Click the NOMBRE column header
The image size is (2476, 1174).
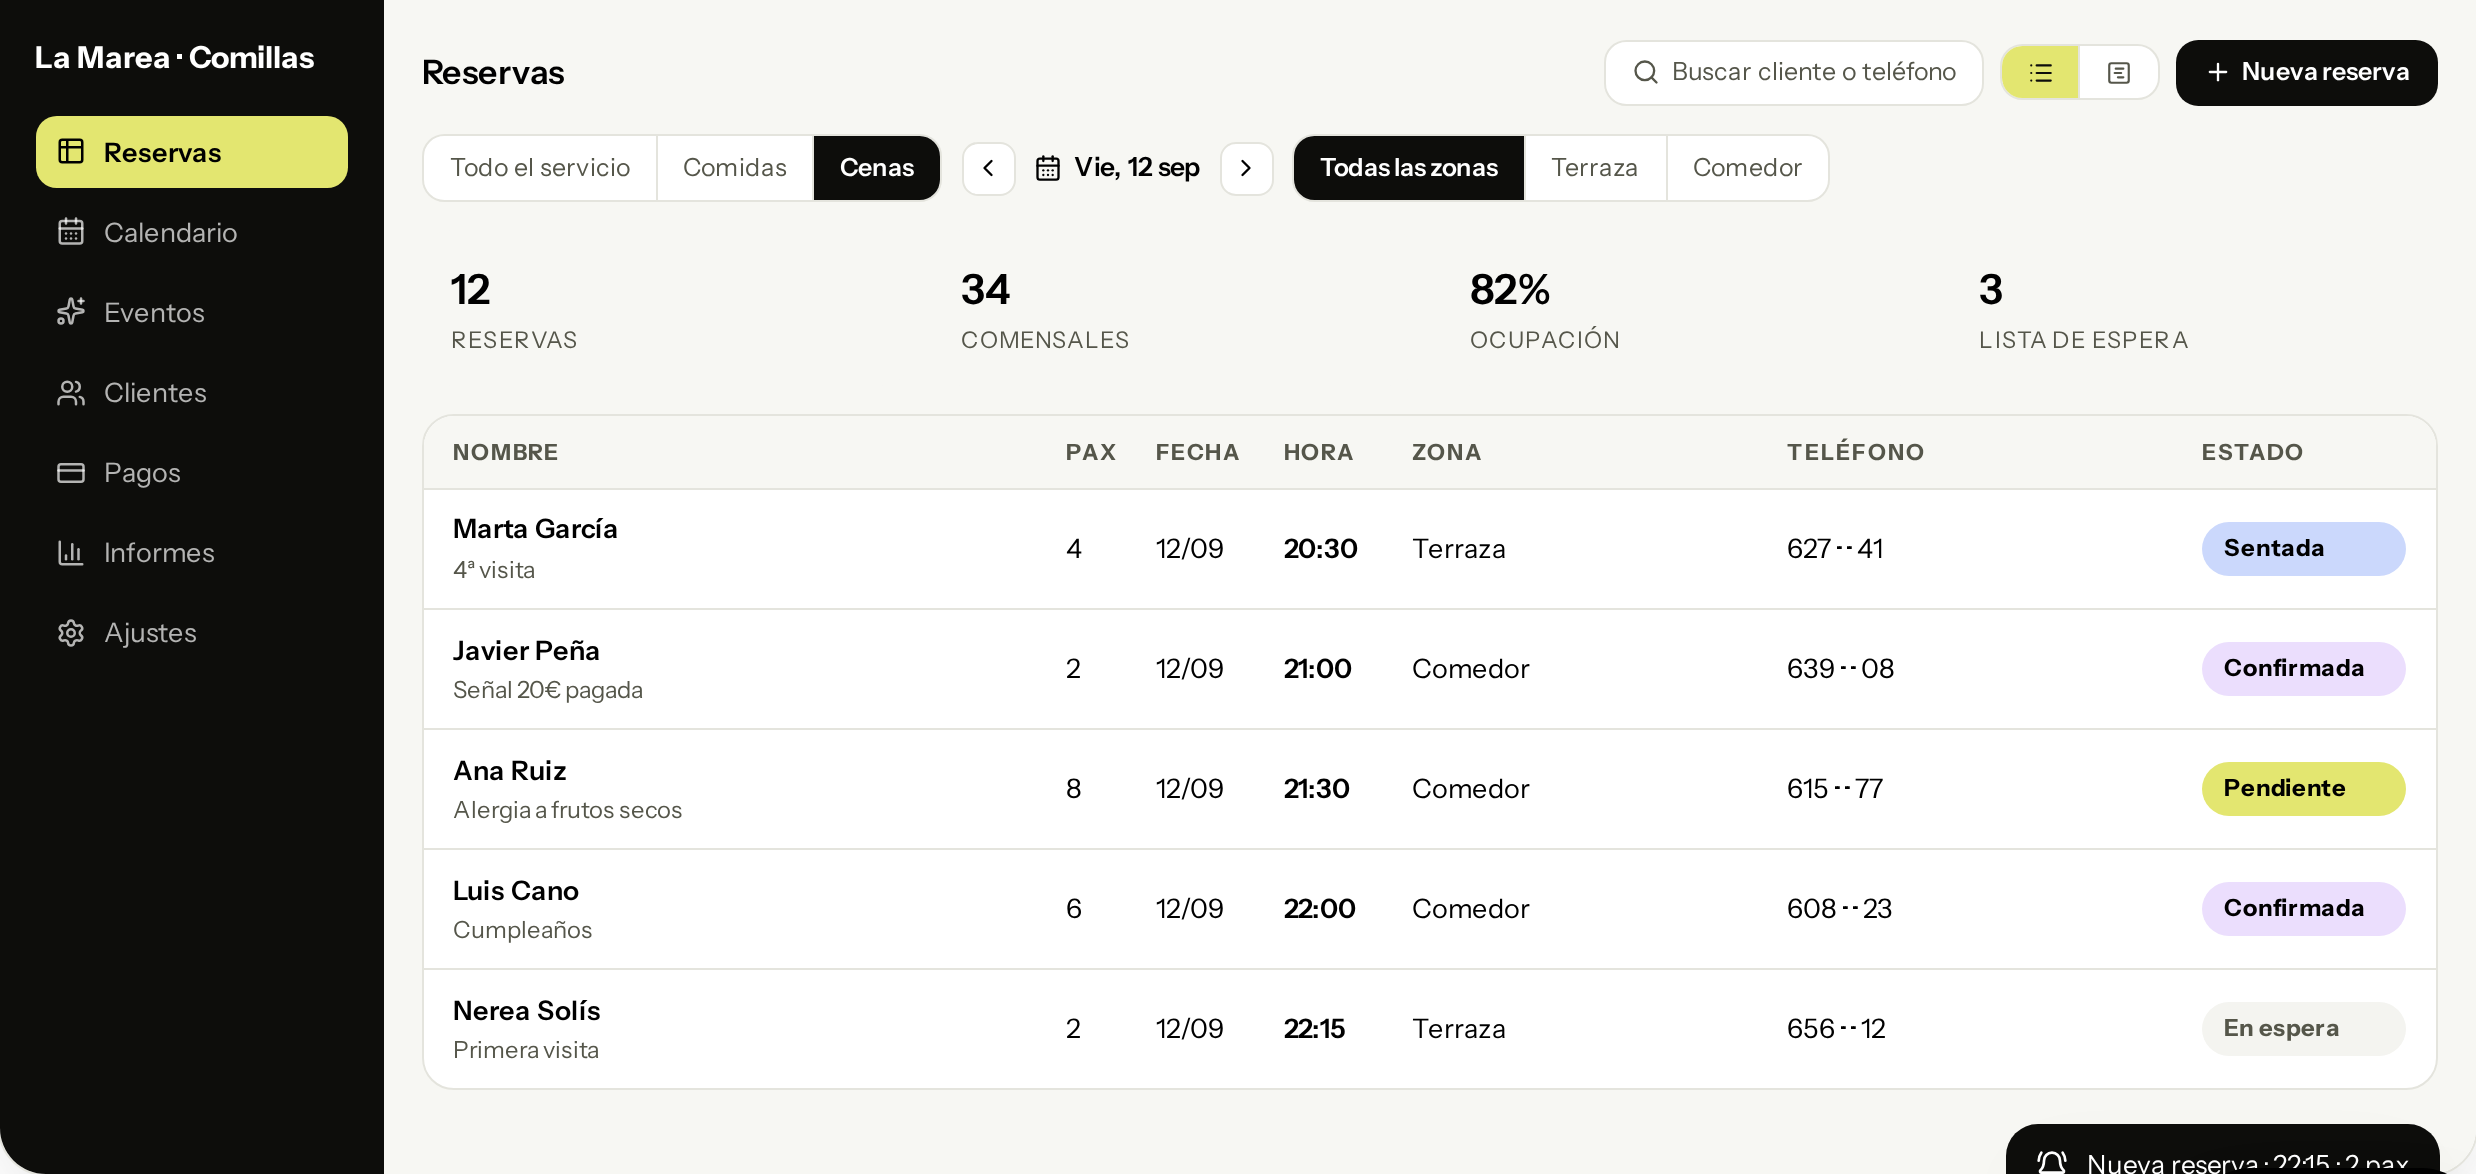coord(505,452)
